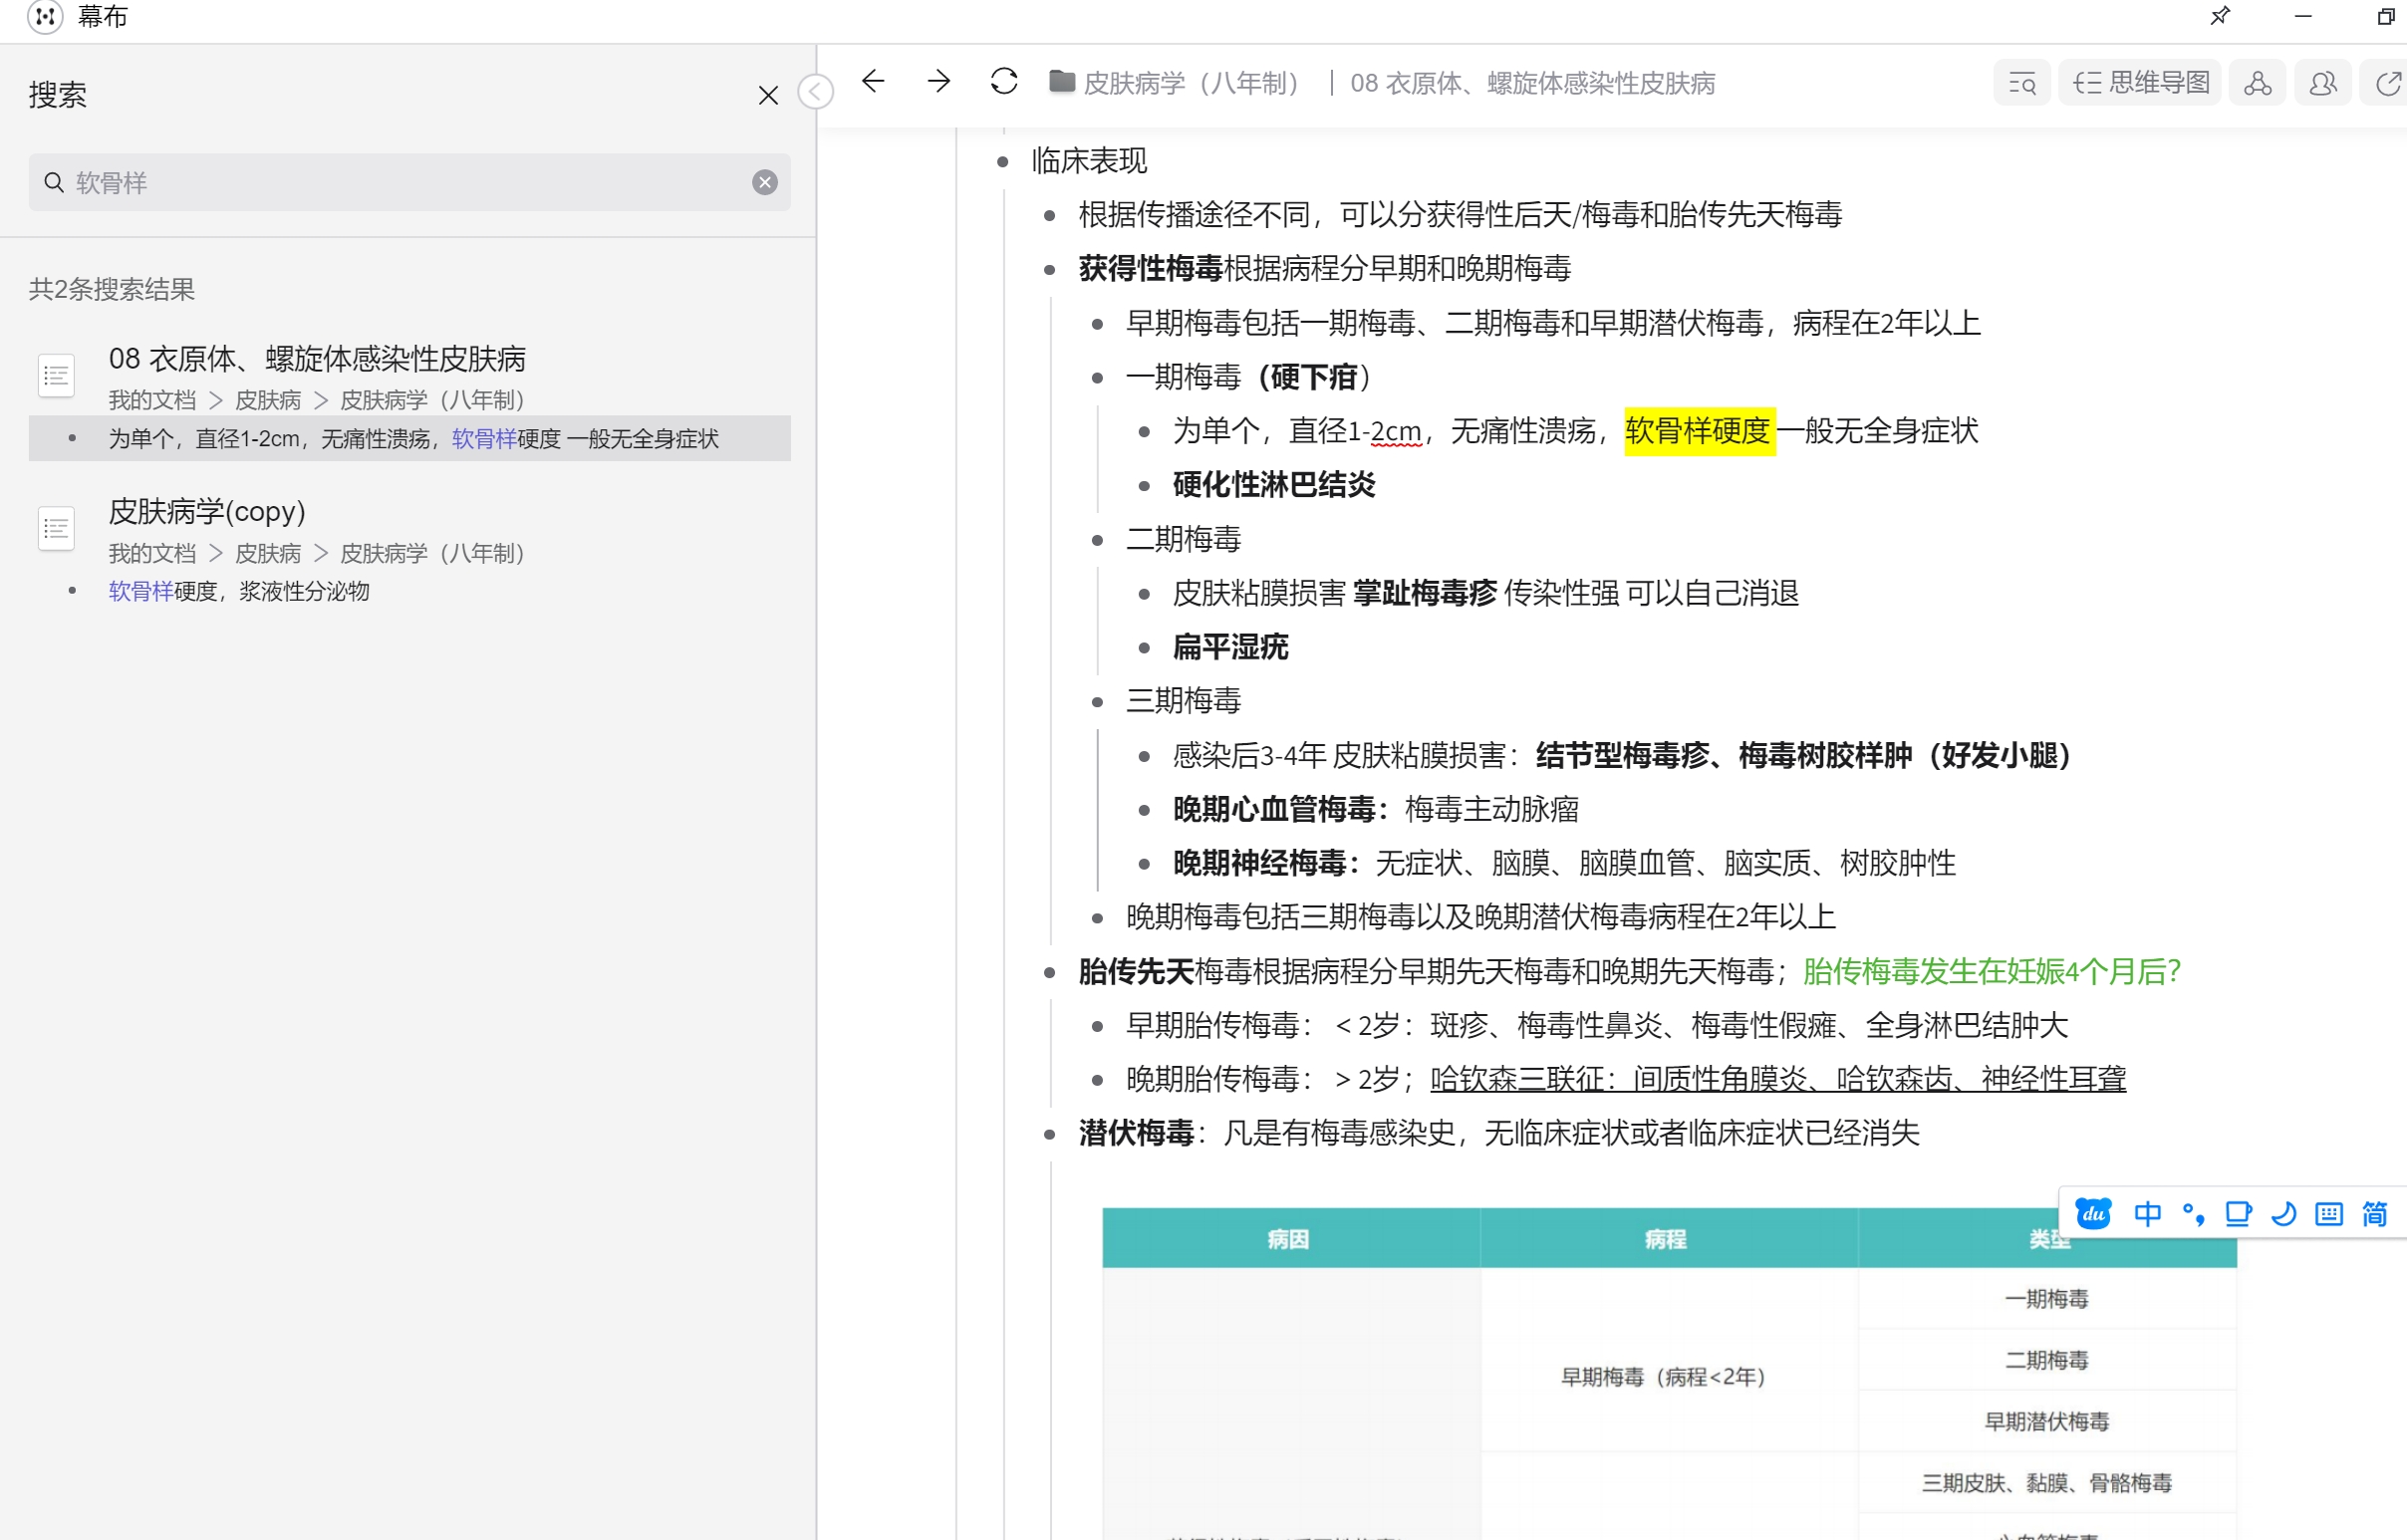The image size is (2407, 1540).
Task: Click clear button in search input field
Action: pos(765,181)
